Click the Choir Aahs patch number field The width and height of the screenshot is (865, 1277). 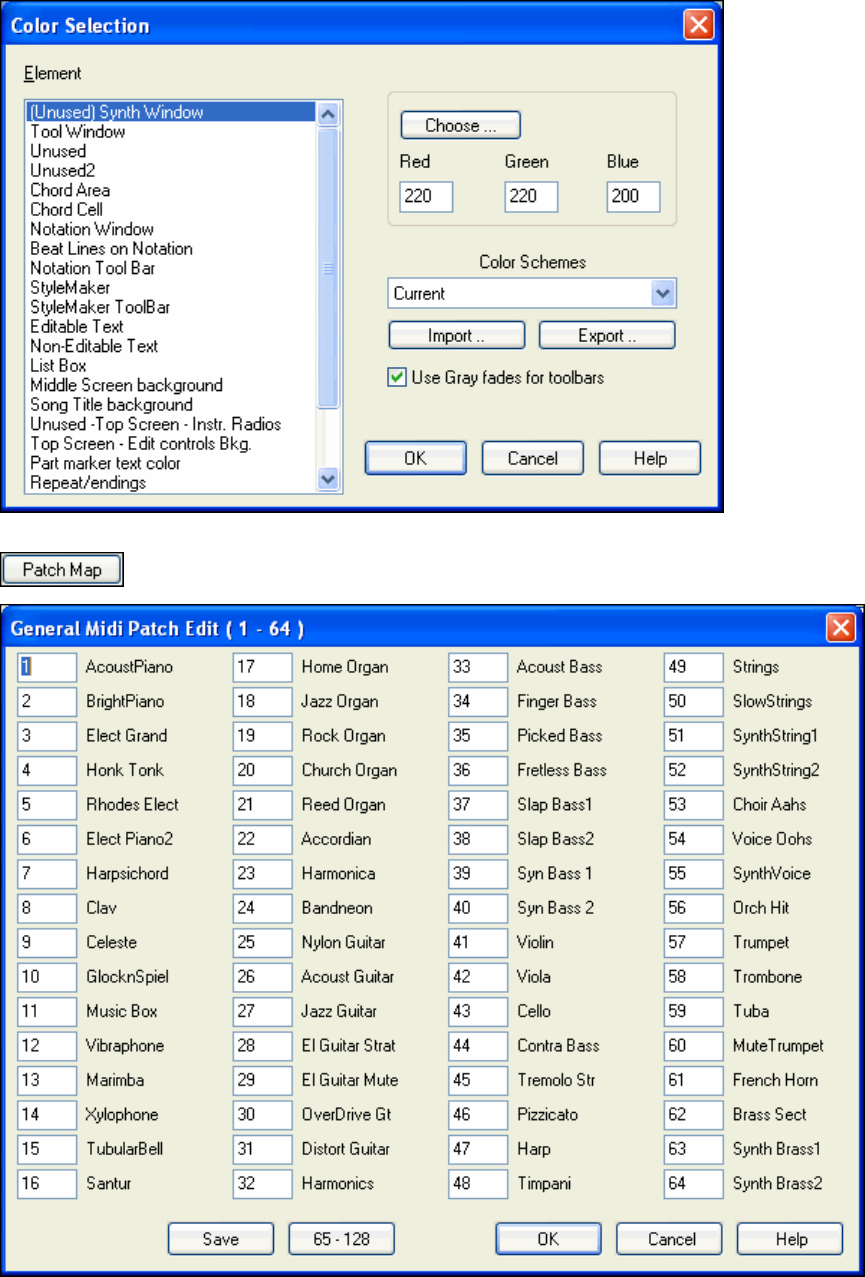(694, 804)
